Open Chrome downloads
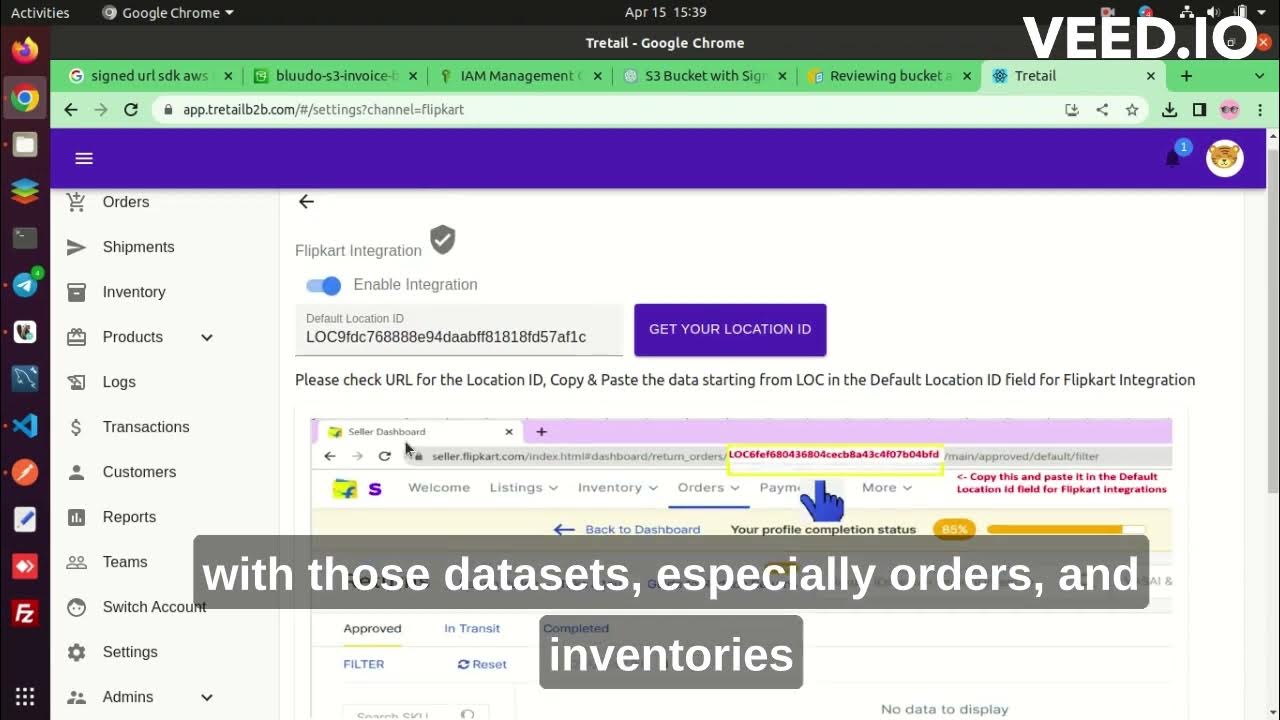 (1169, 110)
